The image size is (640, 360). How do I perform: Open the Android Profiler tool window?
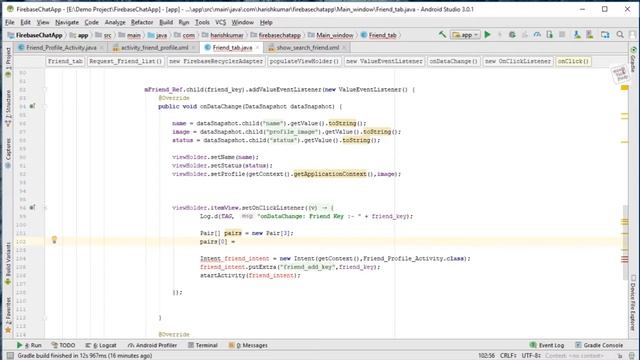pos(153,345)
